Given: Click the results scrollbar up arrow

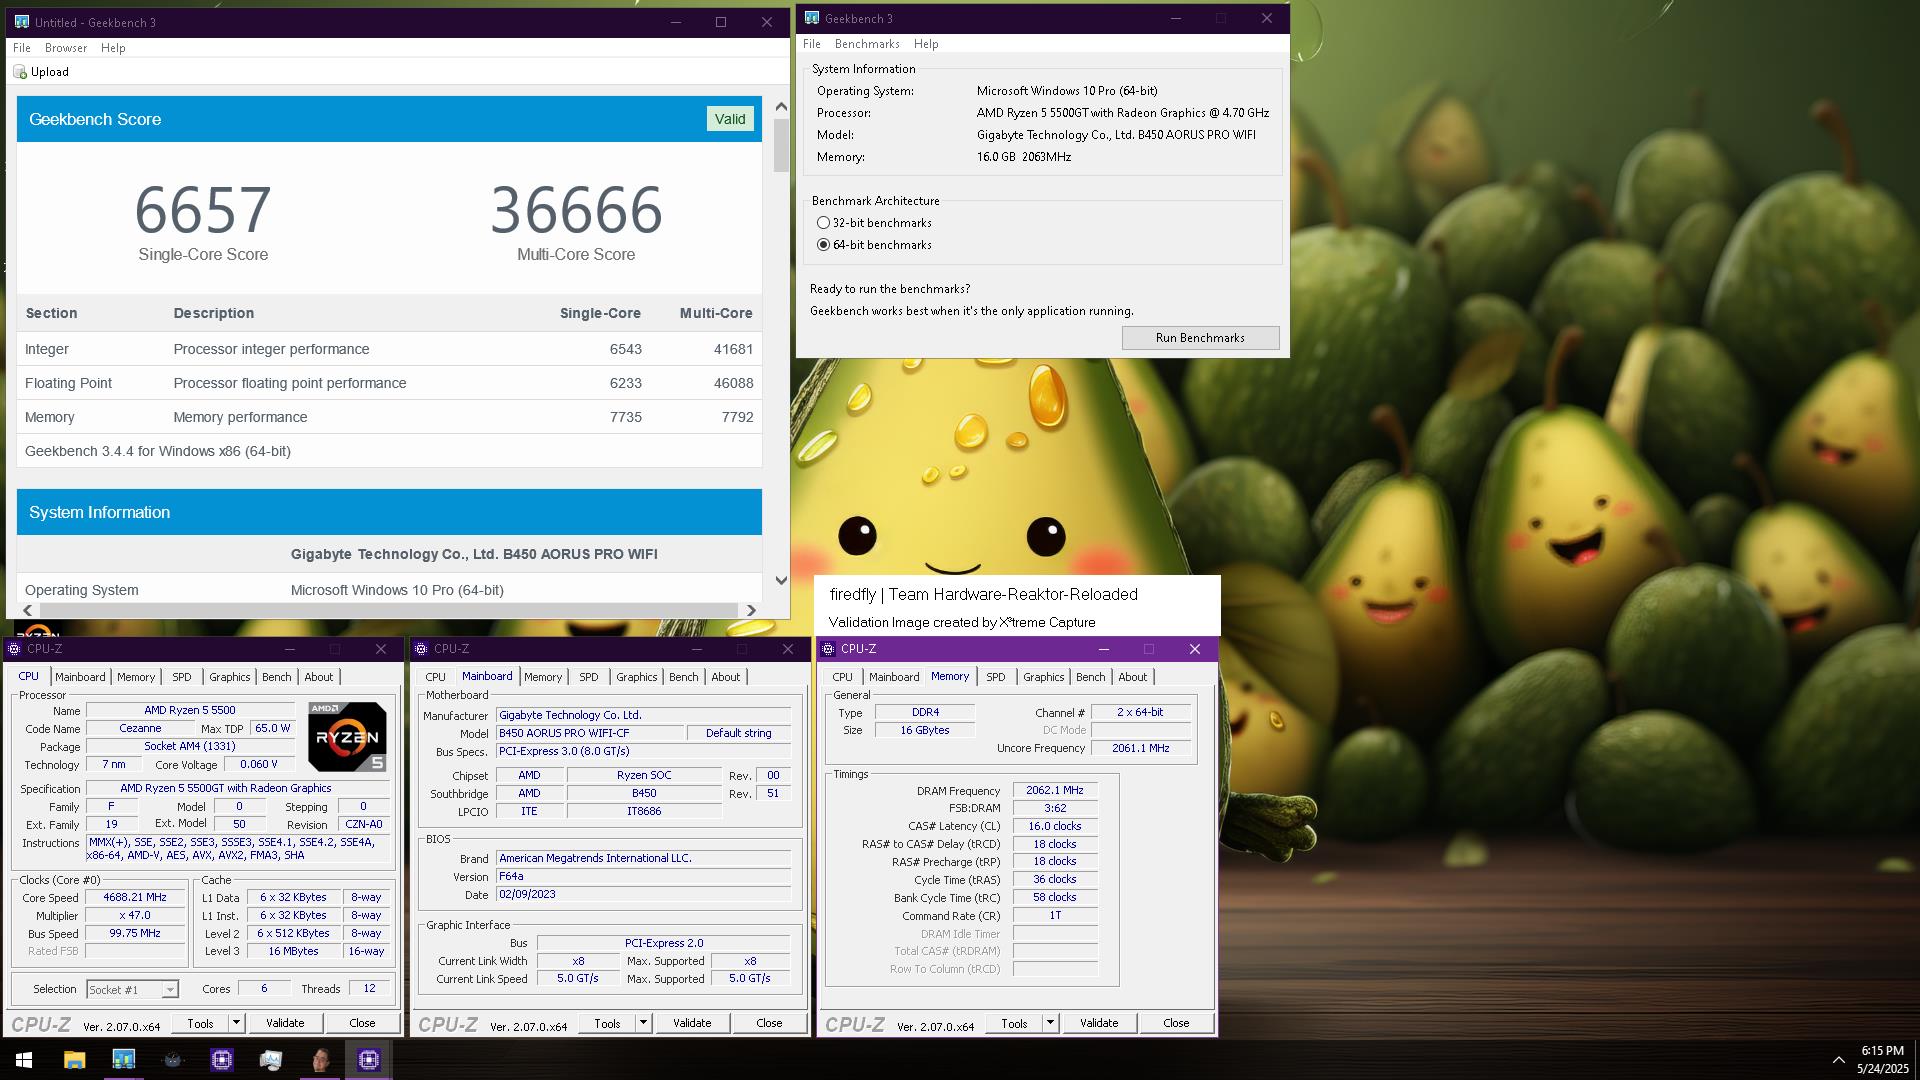Looking at the screenshot, I should point(781,106).
